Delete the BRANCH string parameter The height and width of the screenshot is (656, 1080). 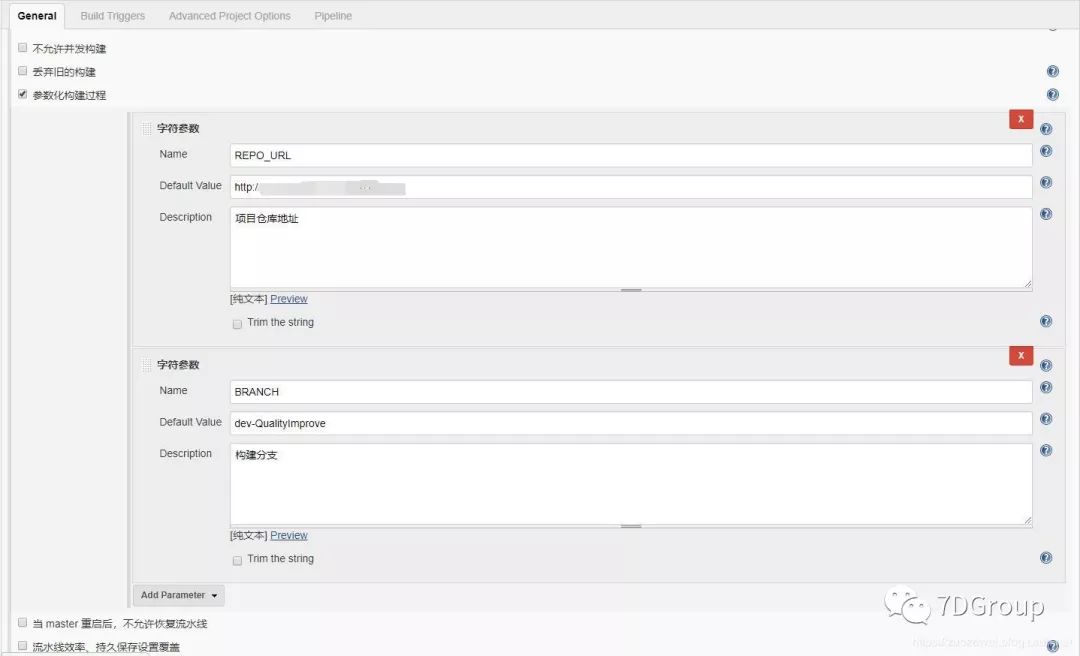[x=1021, y=356]
